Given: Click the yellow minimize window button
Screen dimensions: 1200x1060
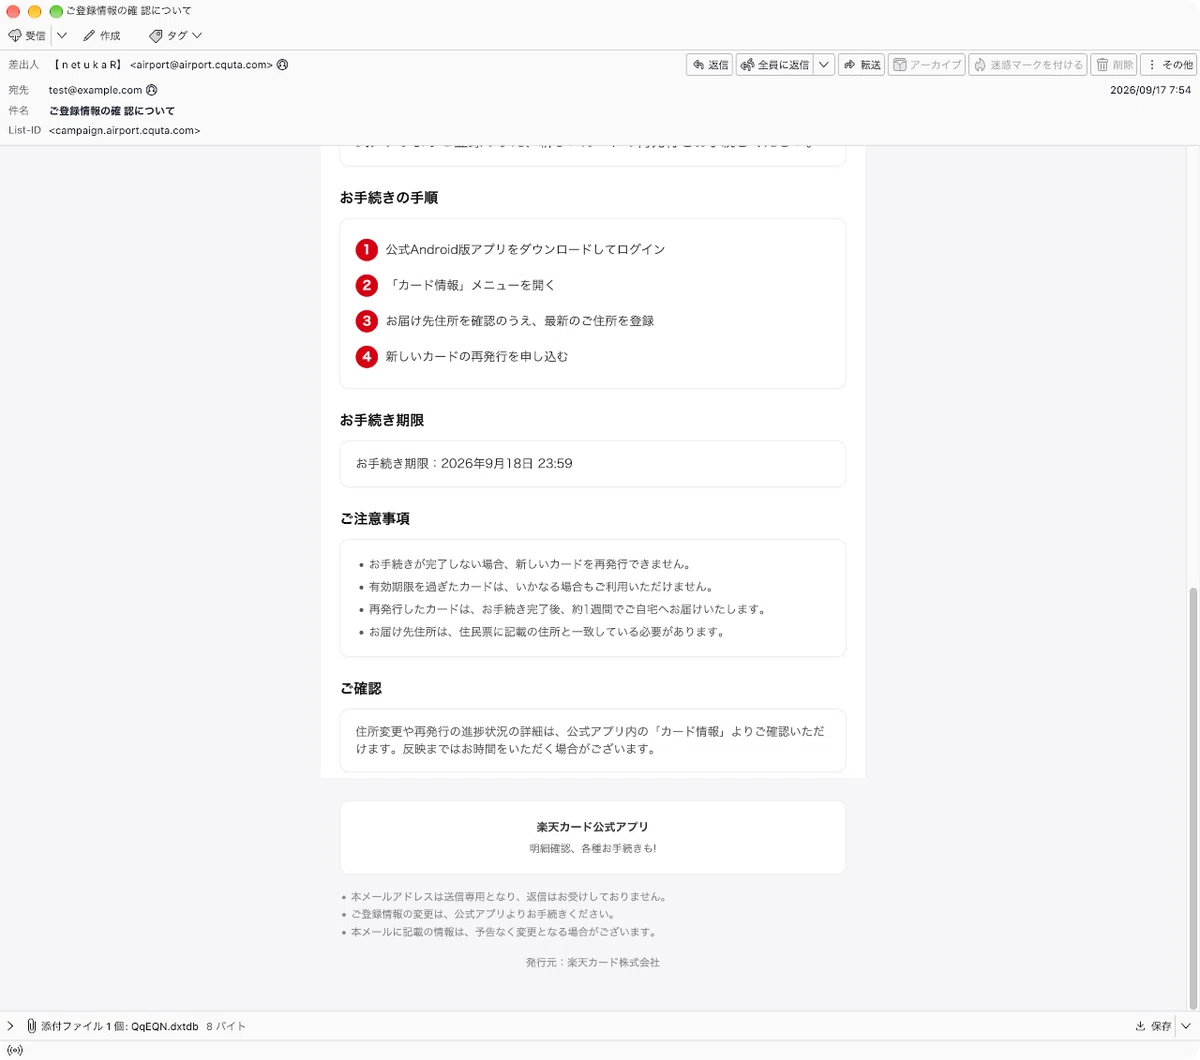Looking at the screenshot, I should 34,11.
